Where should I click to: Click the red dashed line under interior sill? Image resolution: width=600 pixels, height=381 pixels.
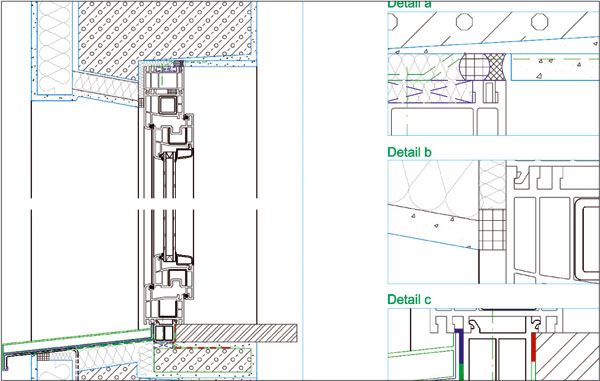[x=203, y=348]
